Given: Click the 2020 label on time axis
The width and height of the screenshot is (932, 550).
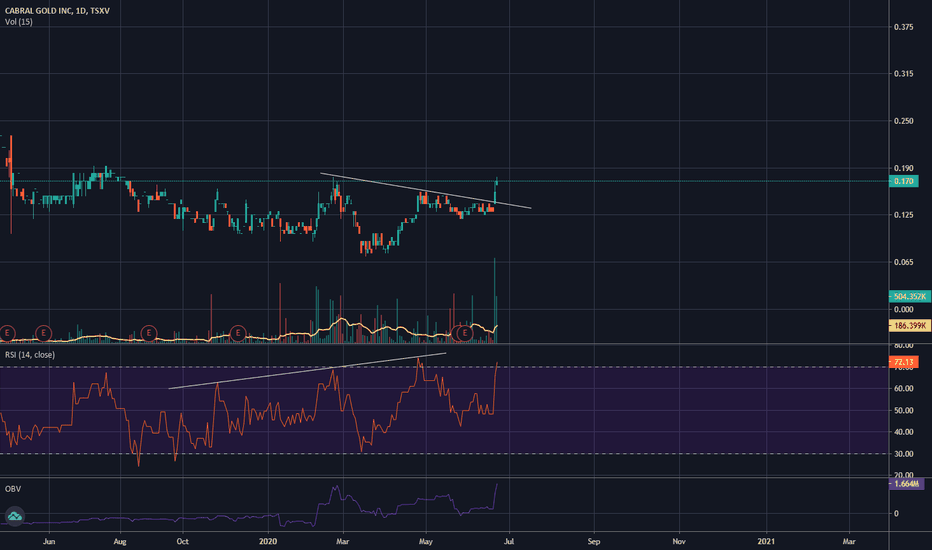Looking at the screenshot, I should point(268,542).
